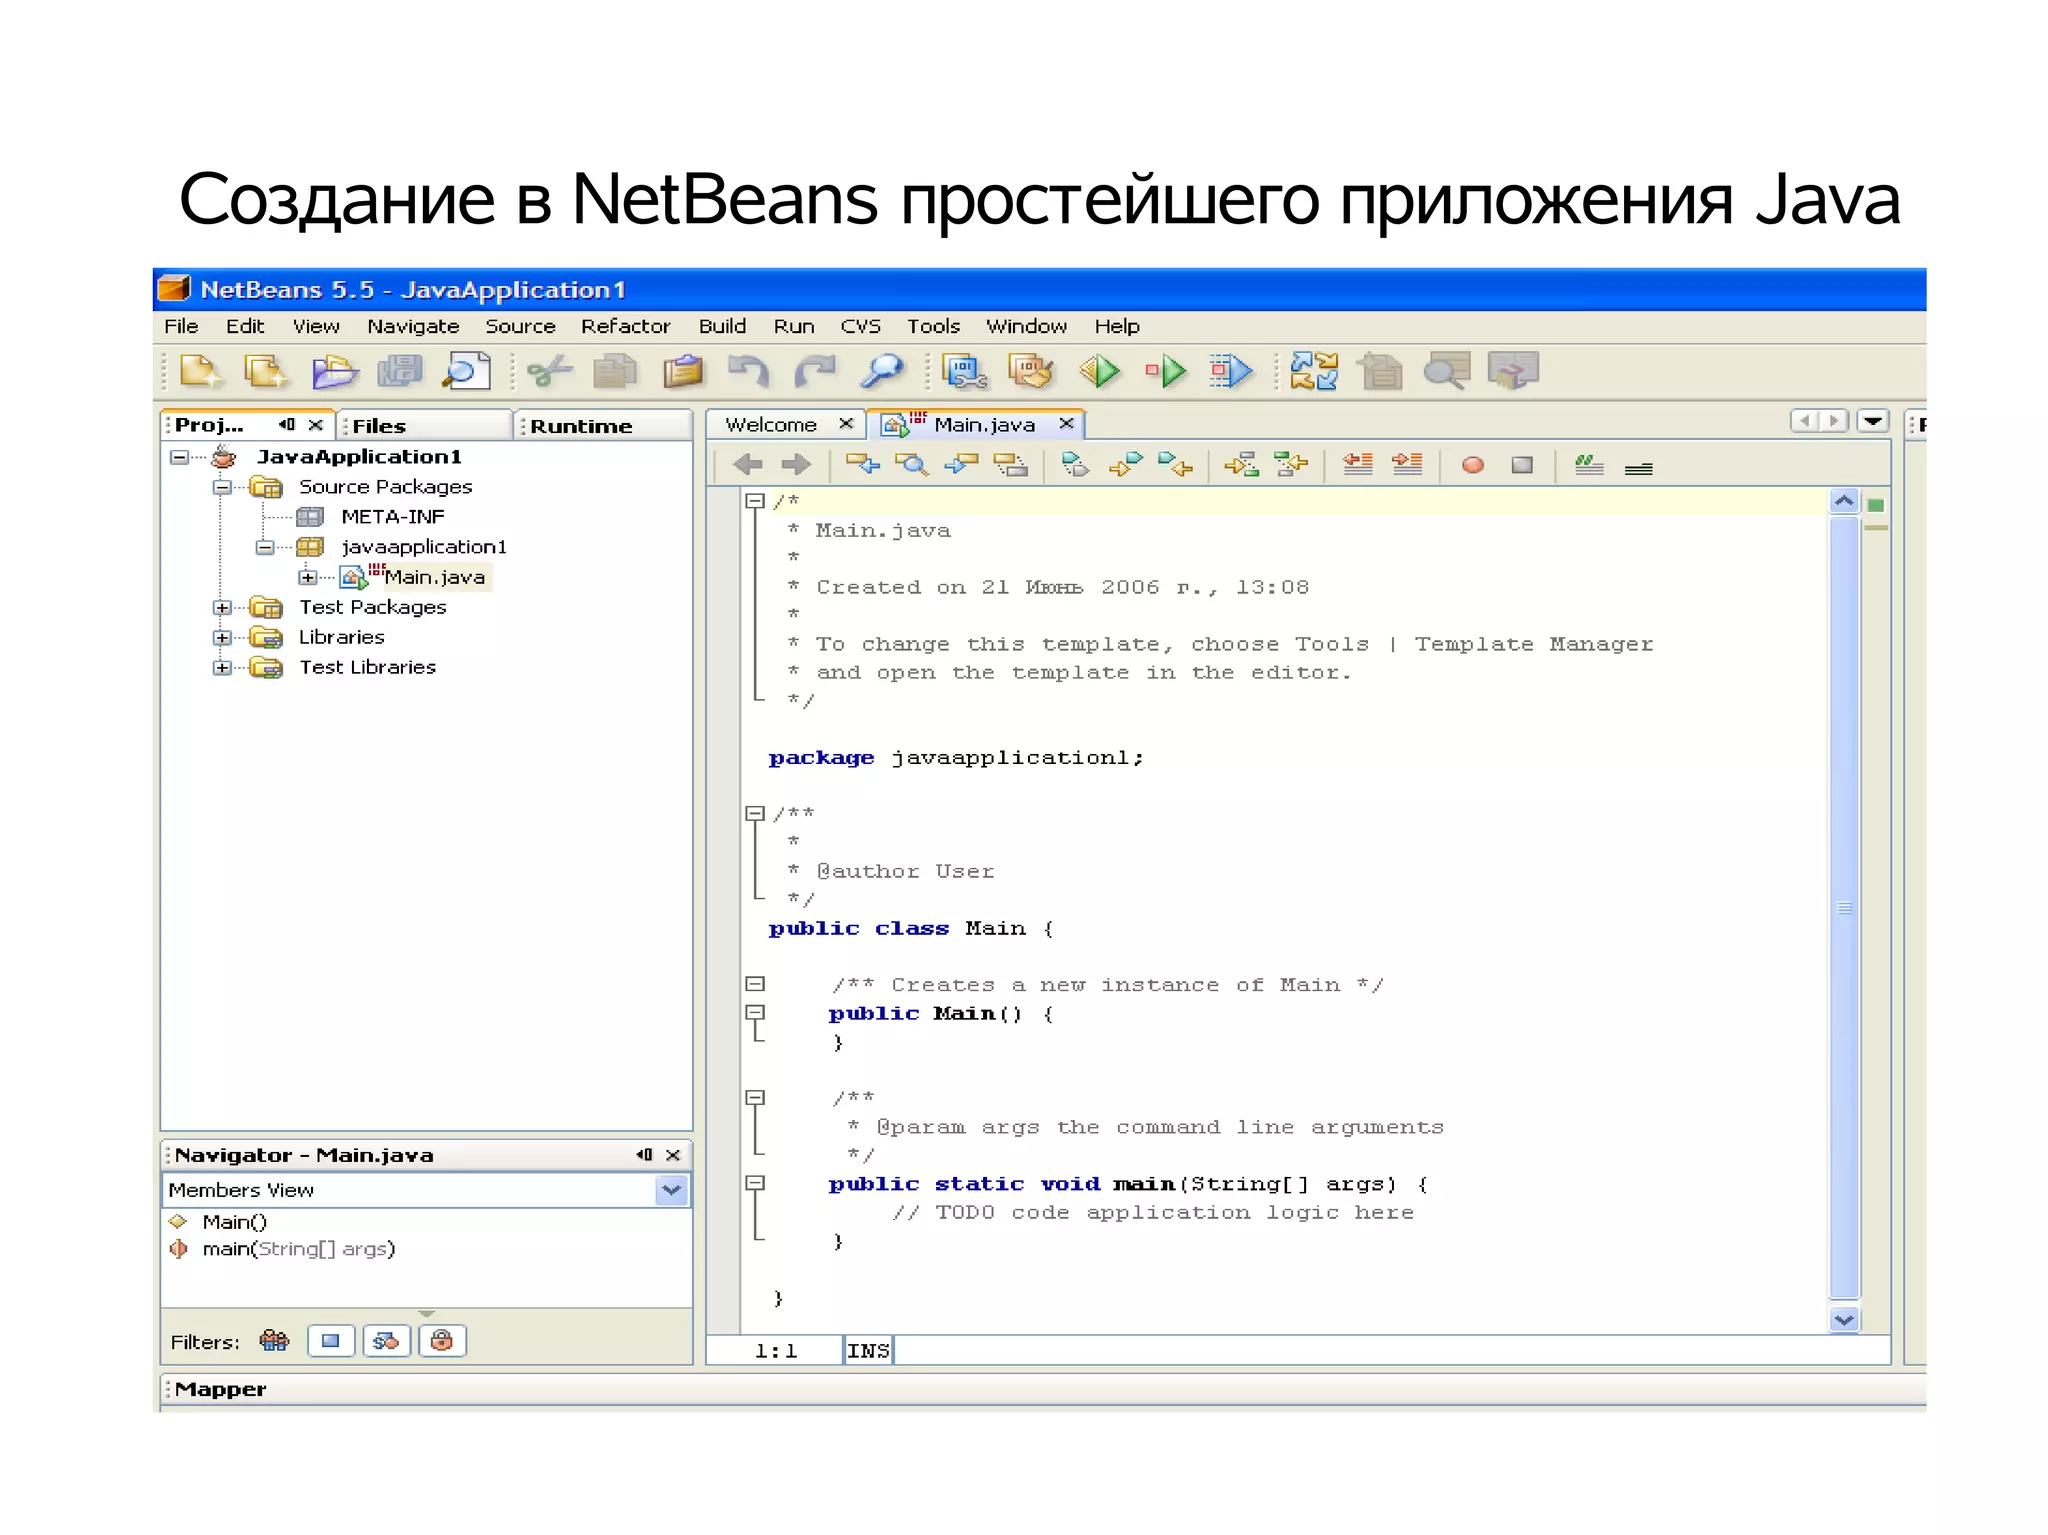Click the INS insert mode status indicator

[868, 1351]
